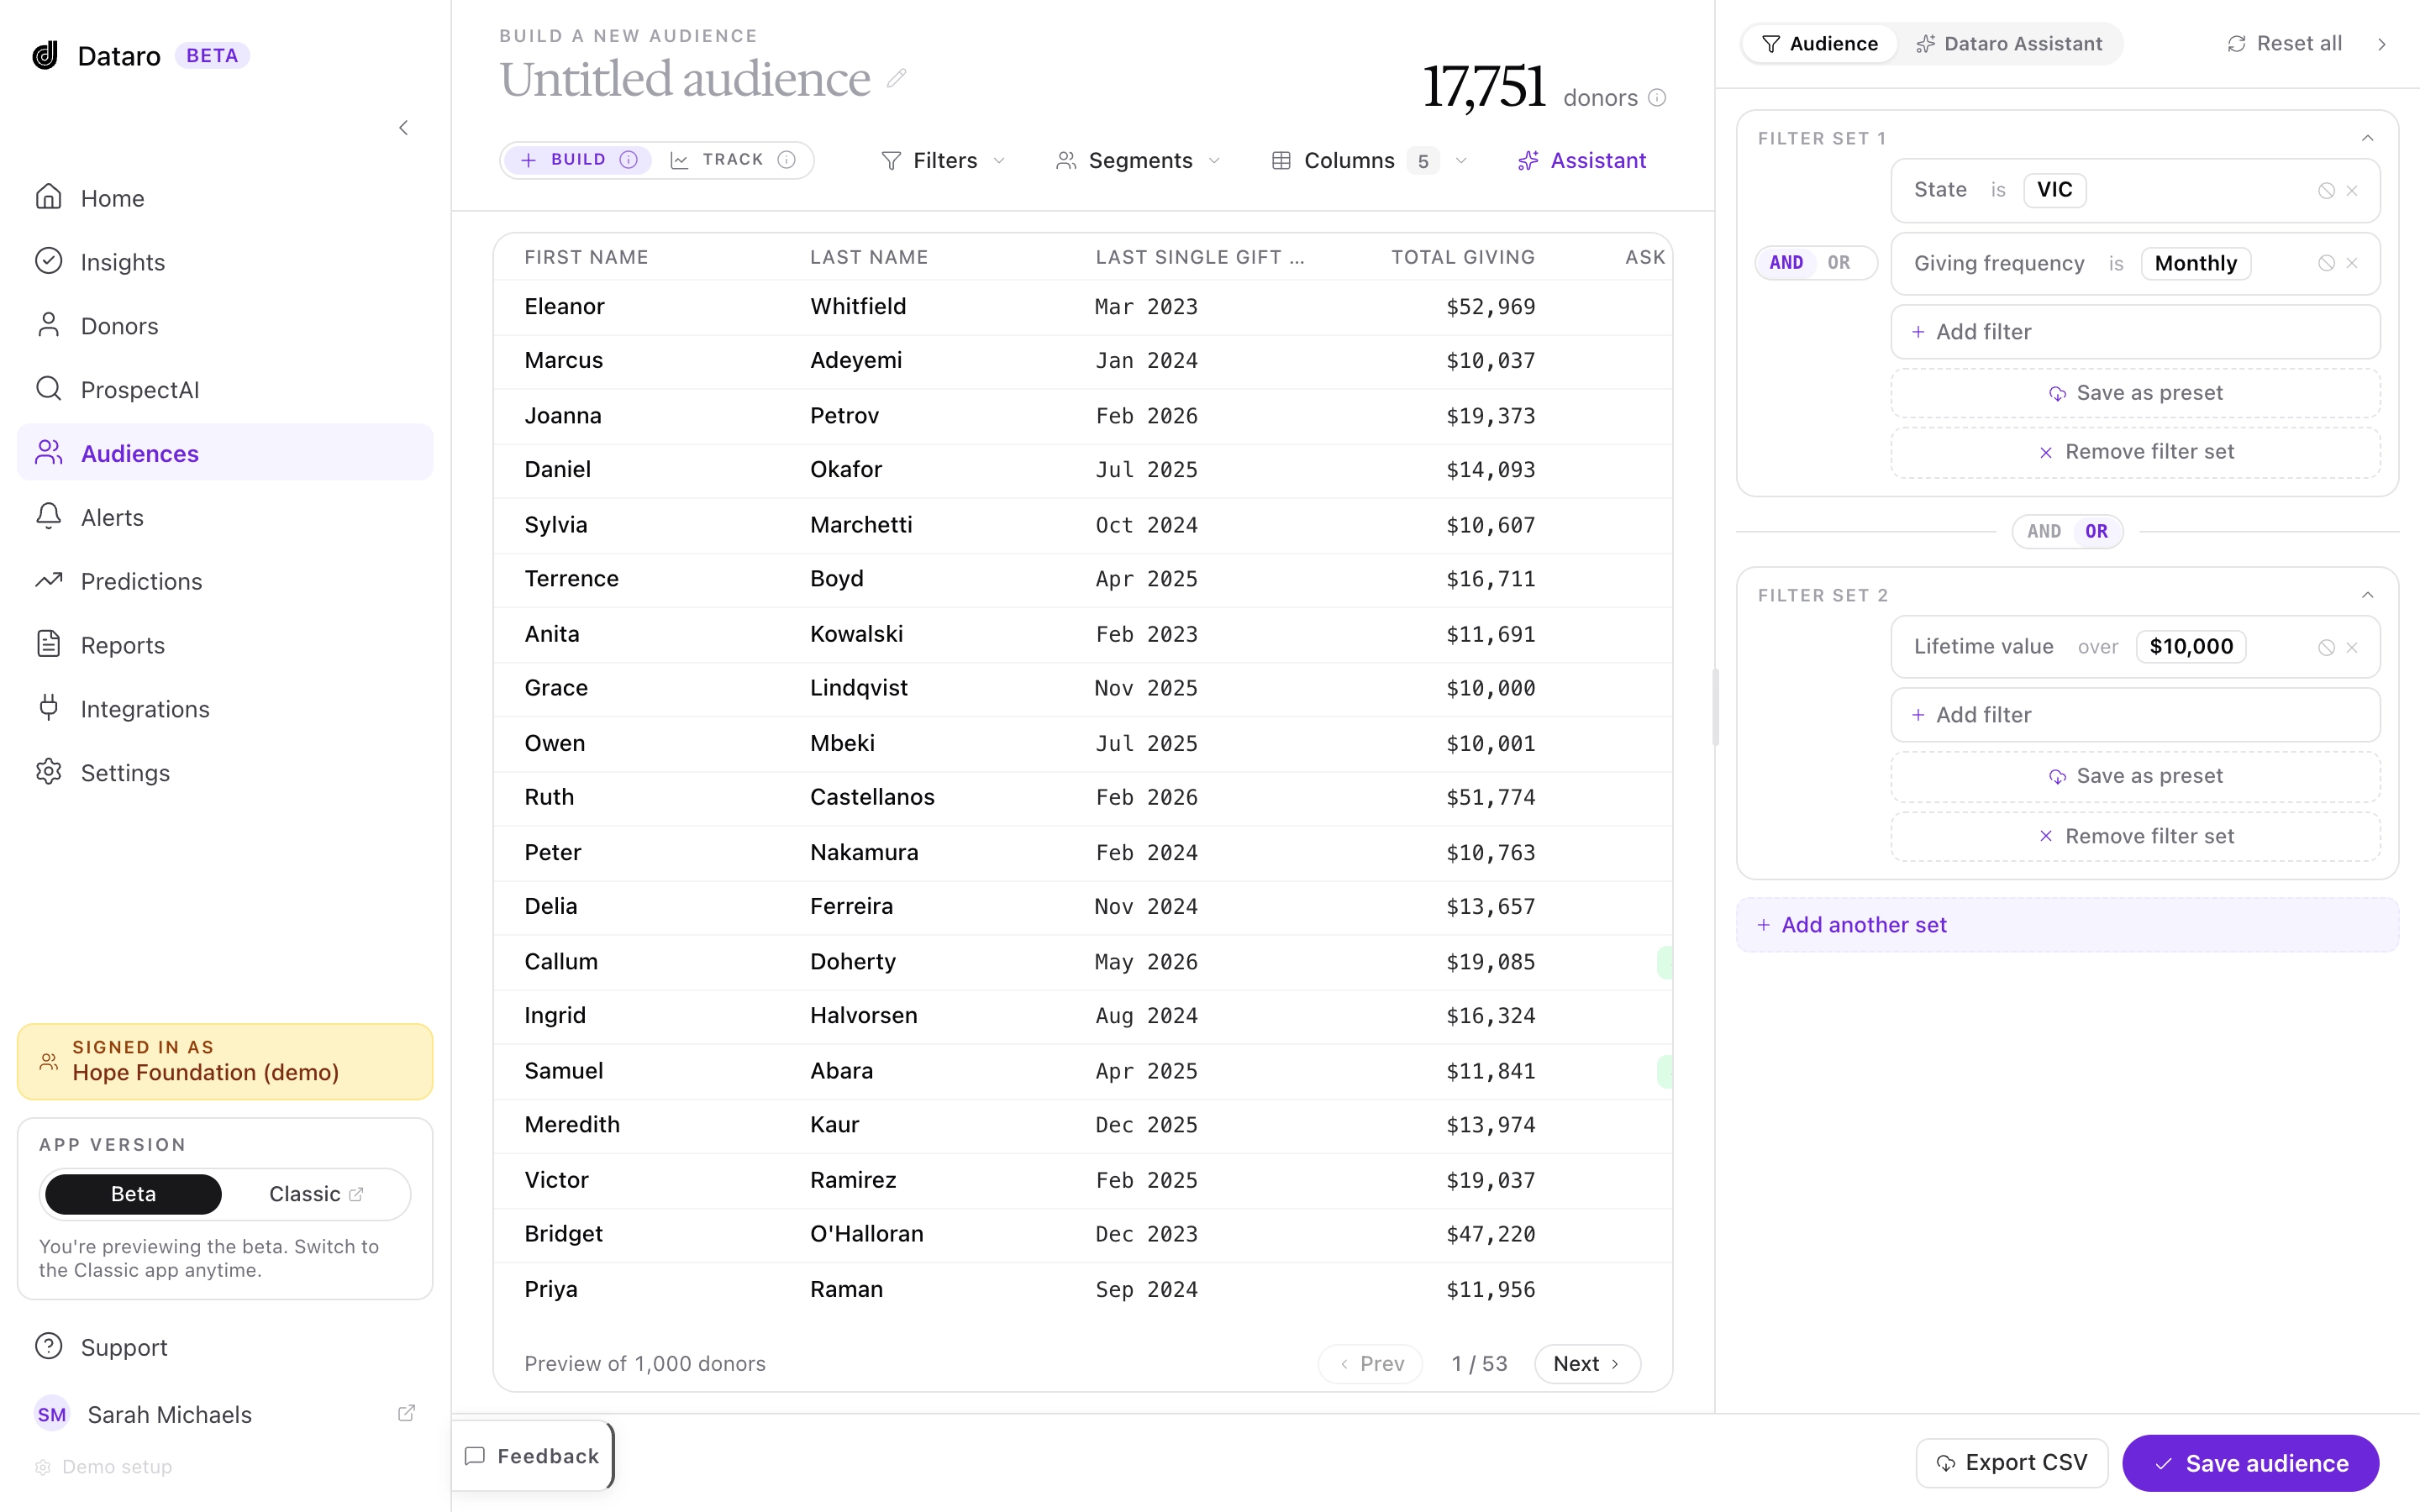Switch filter set 1 logic to OR
Image resolution: width=2420 pixels, height=1512 pixels.
click(x=1839, y=262)
